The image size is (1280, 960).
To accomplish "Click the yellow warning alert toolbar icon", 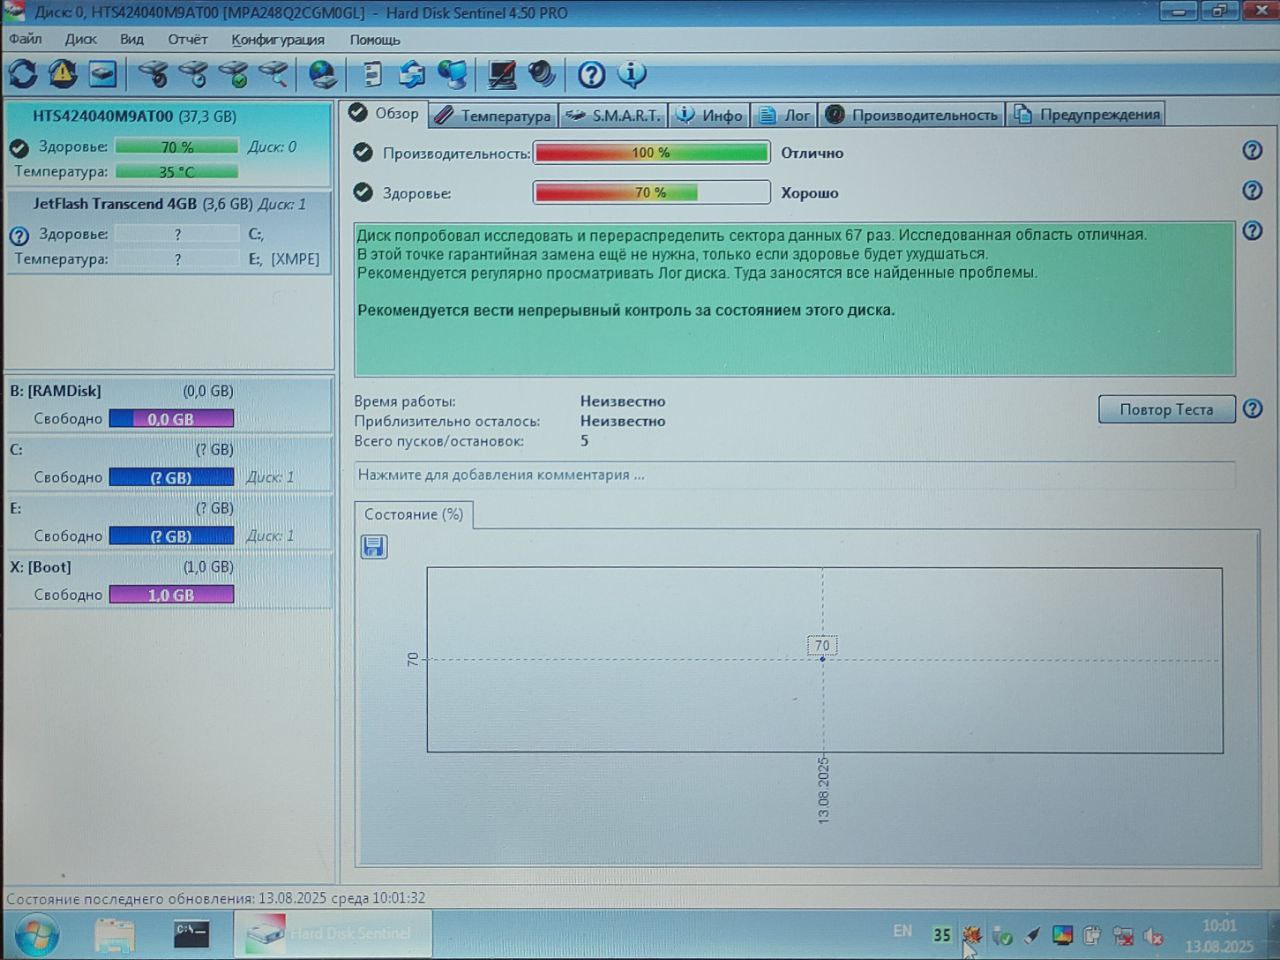I will [62, 74].
